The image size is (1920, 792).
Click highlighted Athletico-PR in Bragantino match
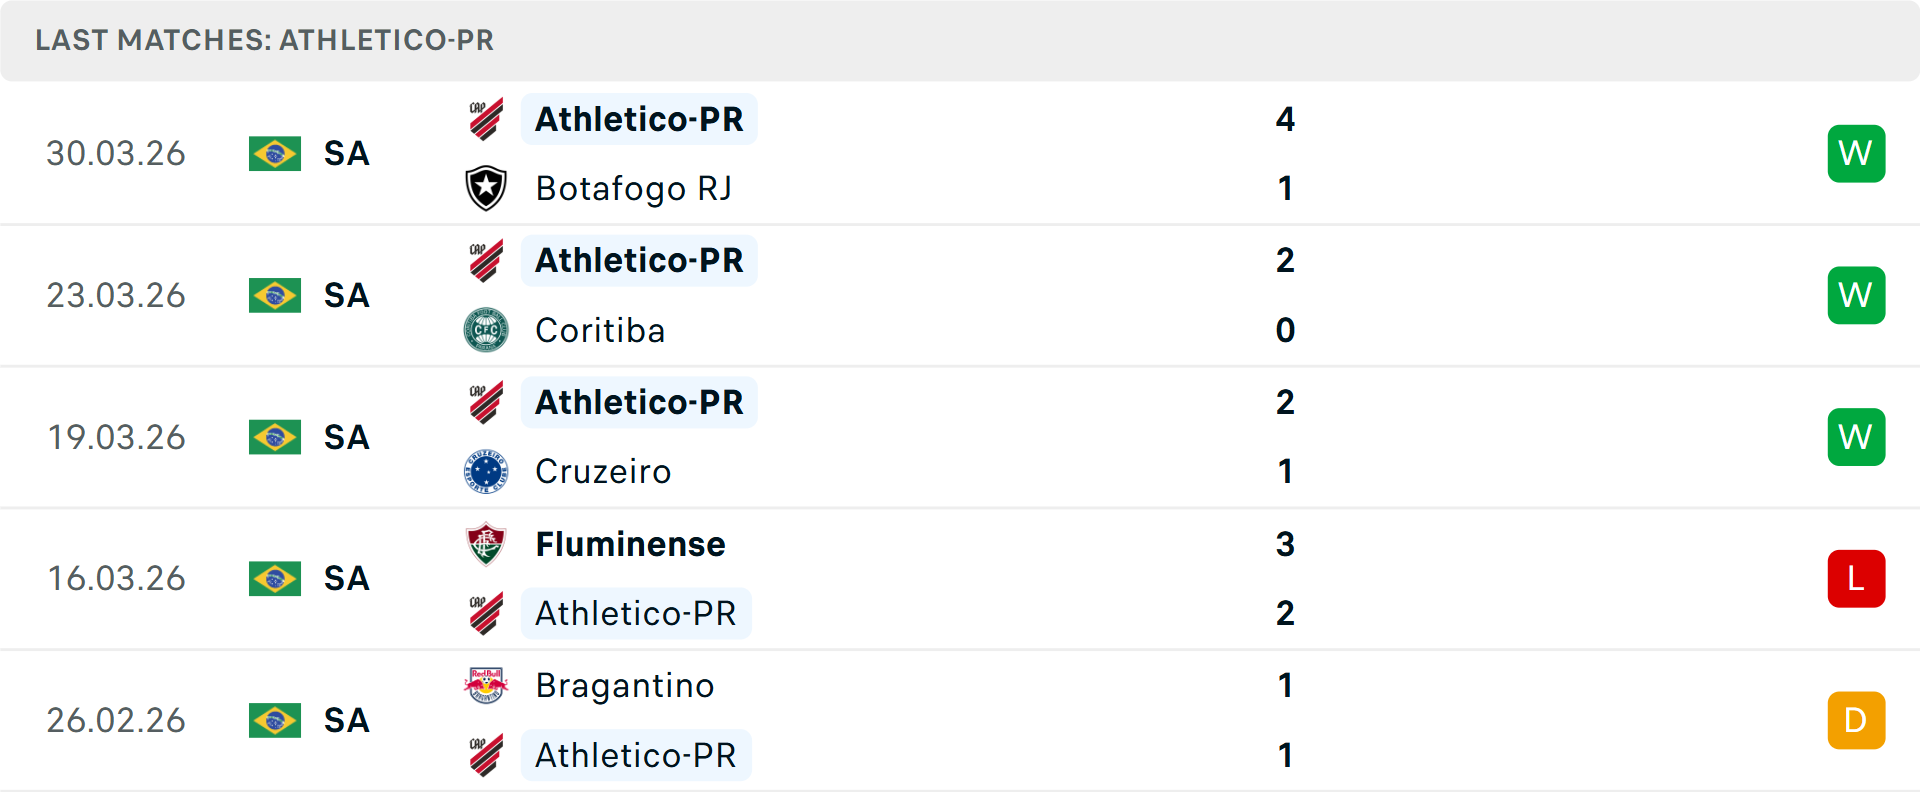pyautogui.click(x=636, y=755)
